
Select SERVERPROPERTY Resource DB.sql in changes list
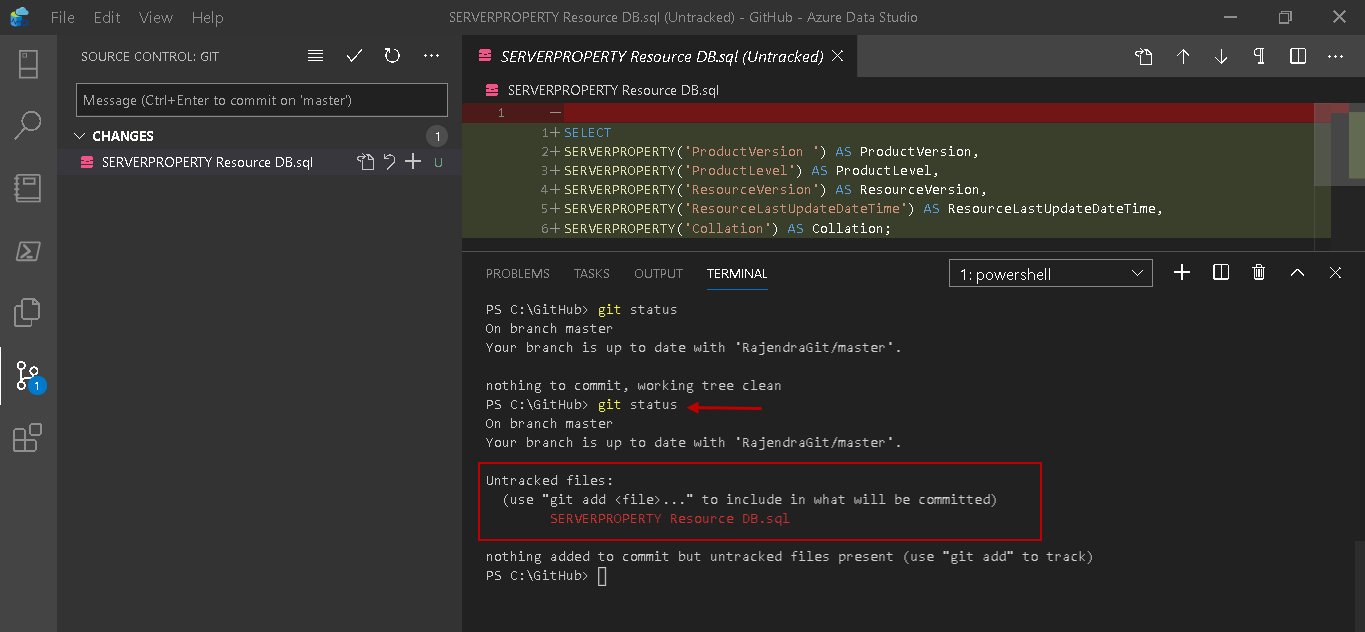[x=207, y=162]
